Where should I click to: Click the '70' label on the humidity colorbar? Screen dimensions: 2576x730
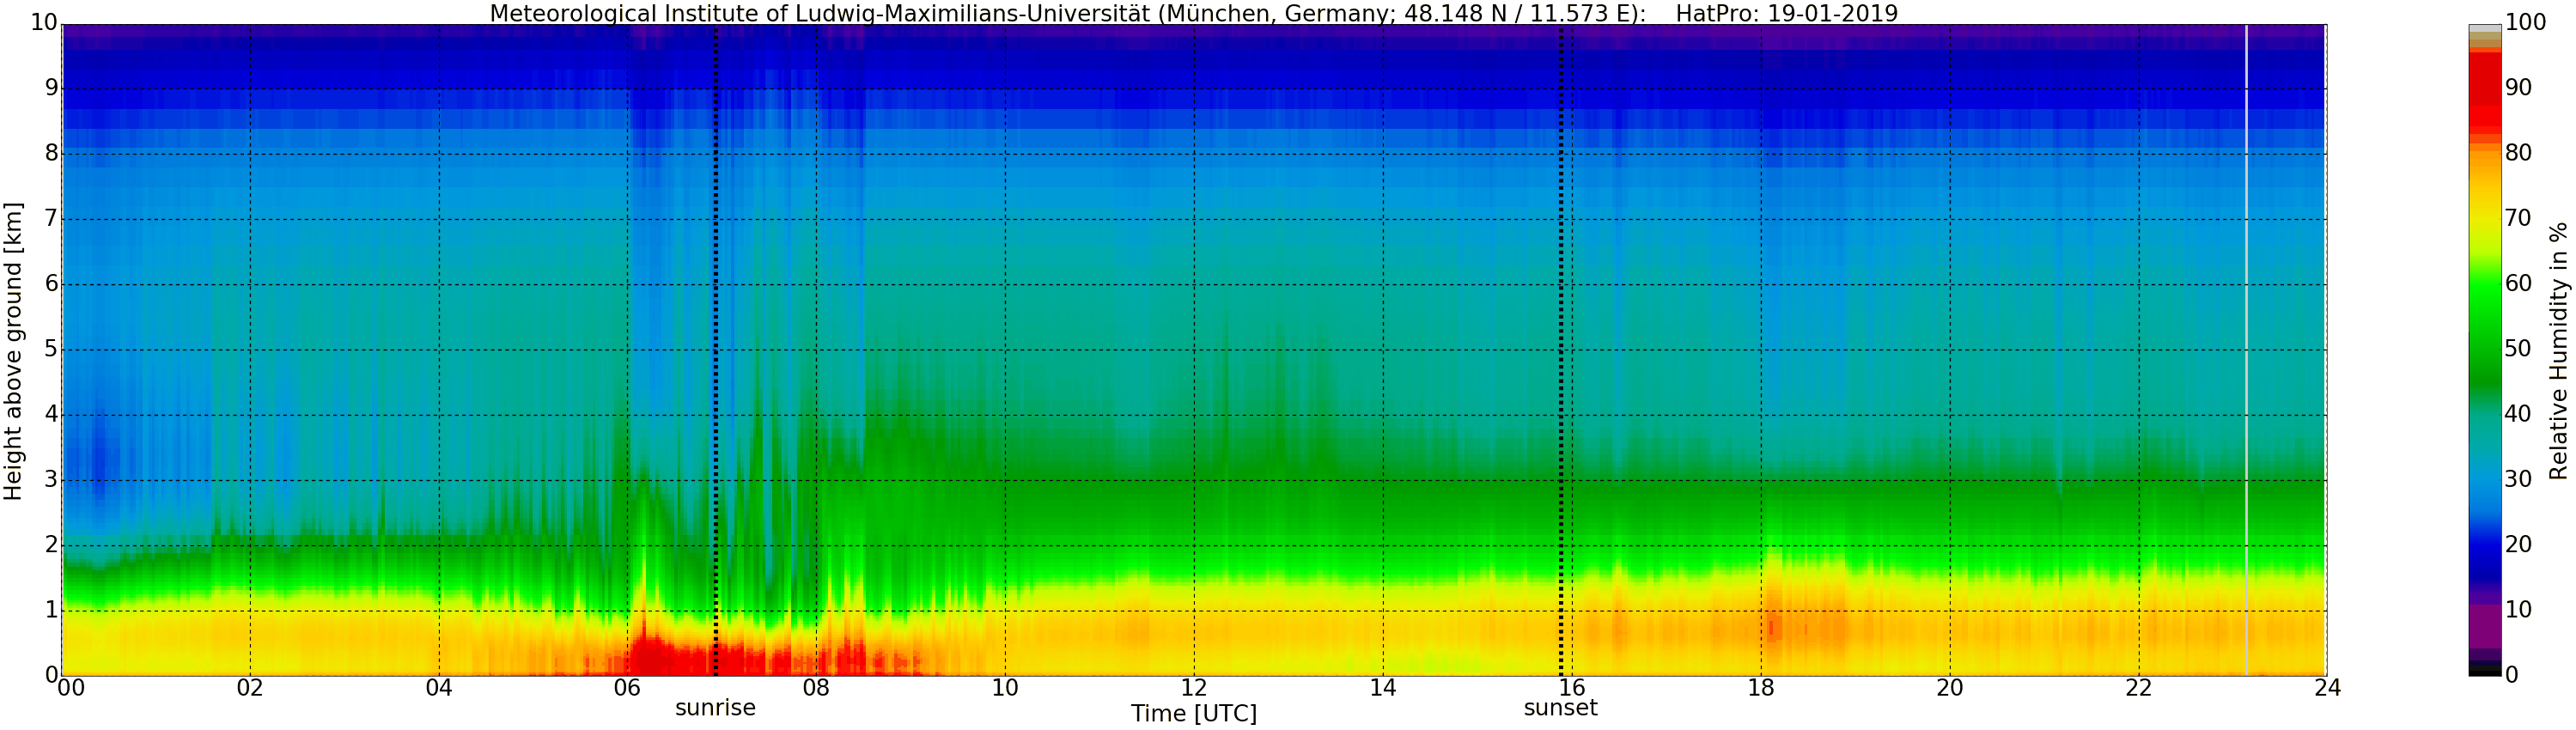(x=2518, y=218)
